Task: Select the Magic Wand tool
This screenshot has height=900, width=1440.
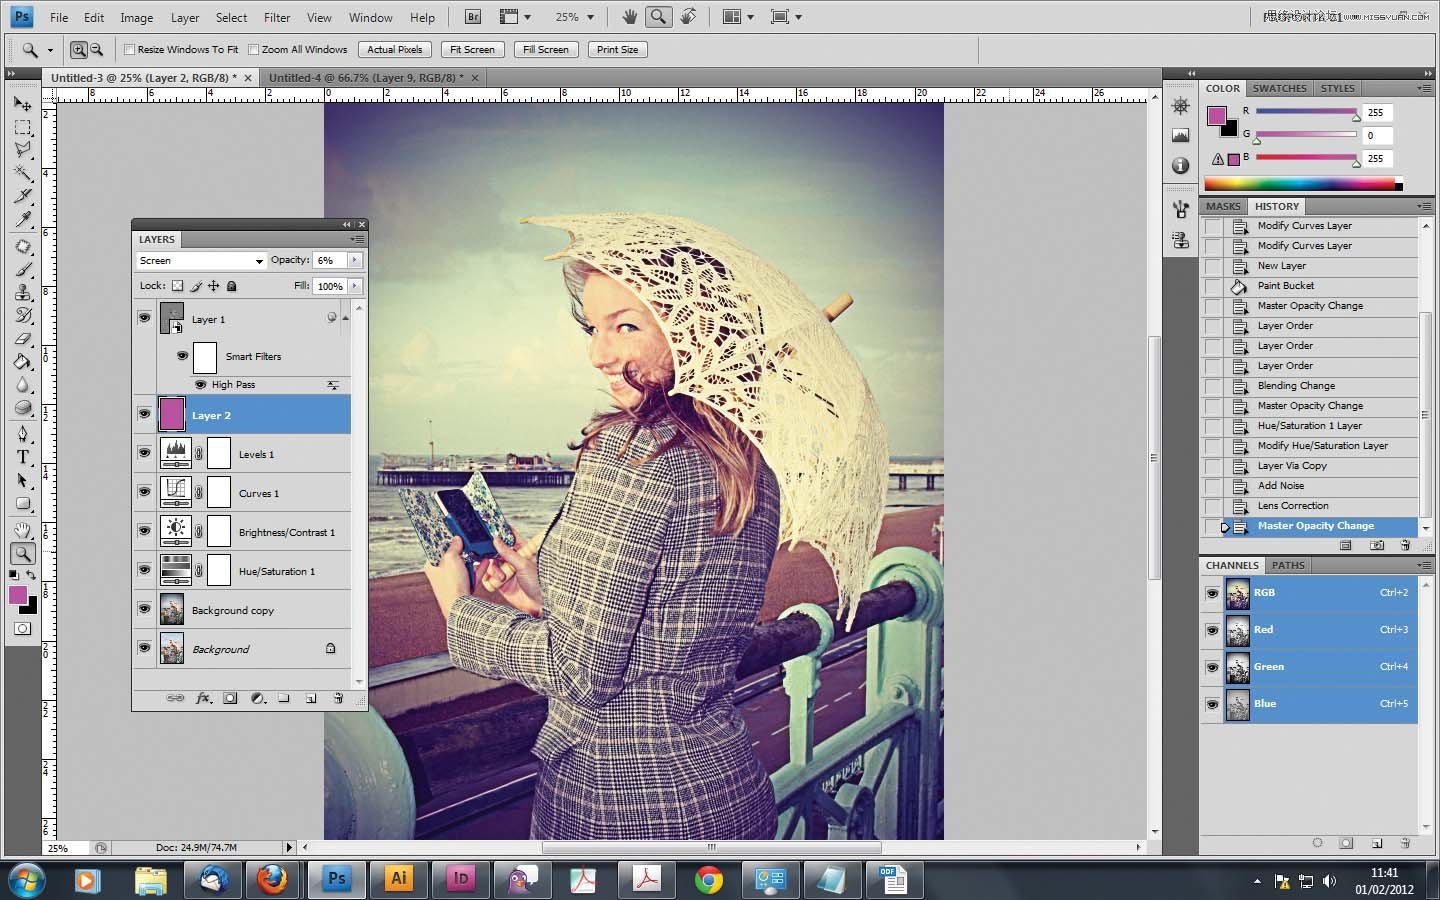Action: click(22, 173)
